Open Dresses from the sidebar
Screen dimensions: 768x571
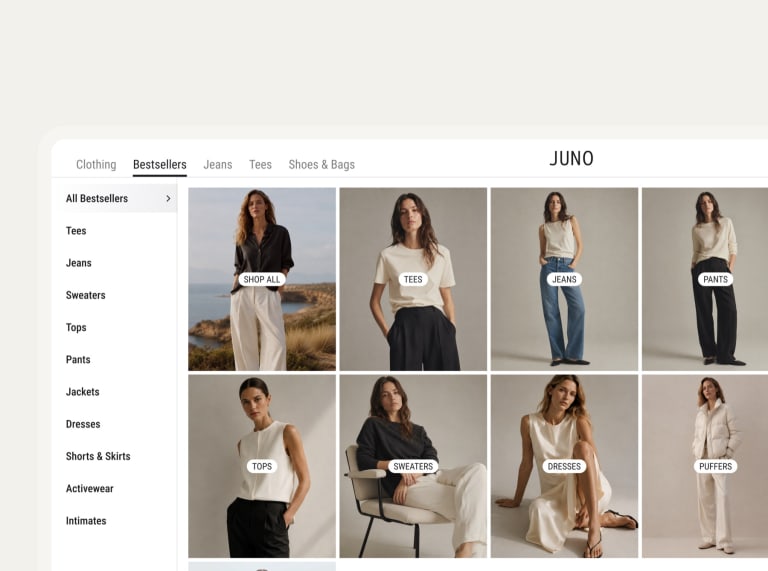[x=83, y=424]
